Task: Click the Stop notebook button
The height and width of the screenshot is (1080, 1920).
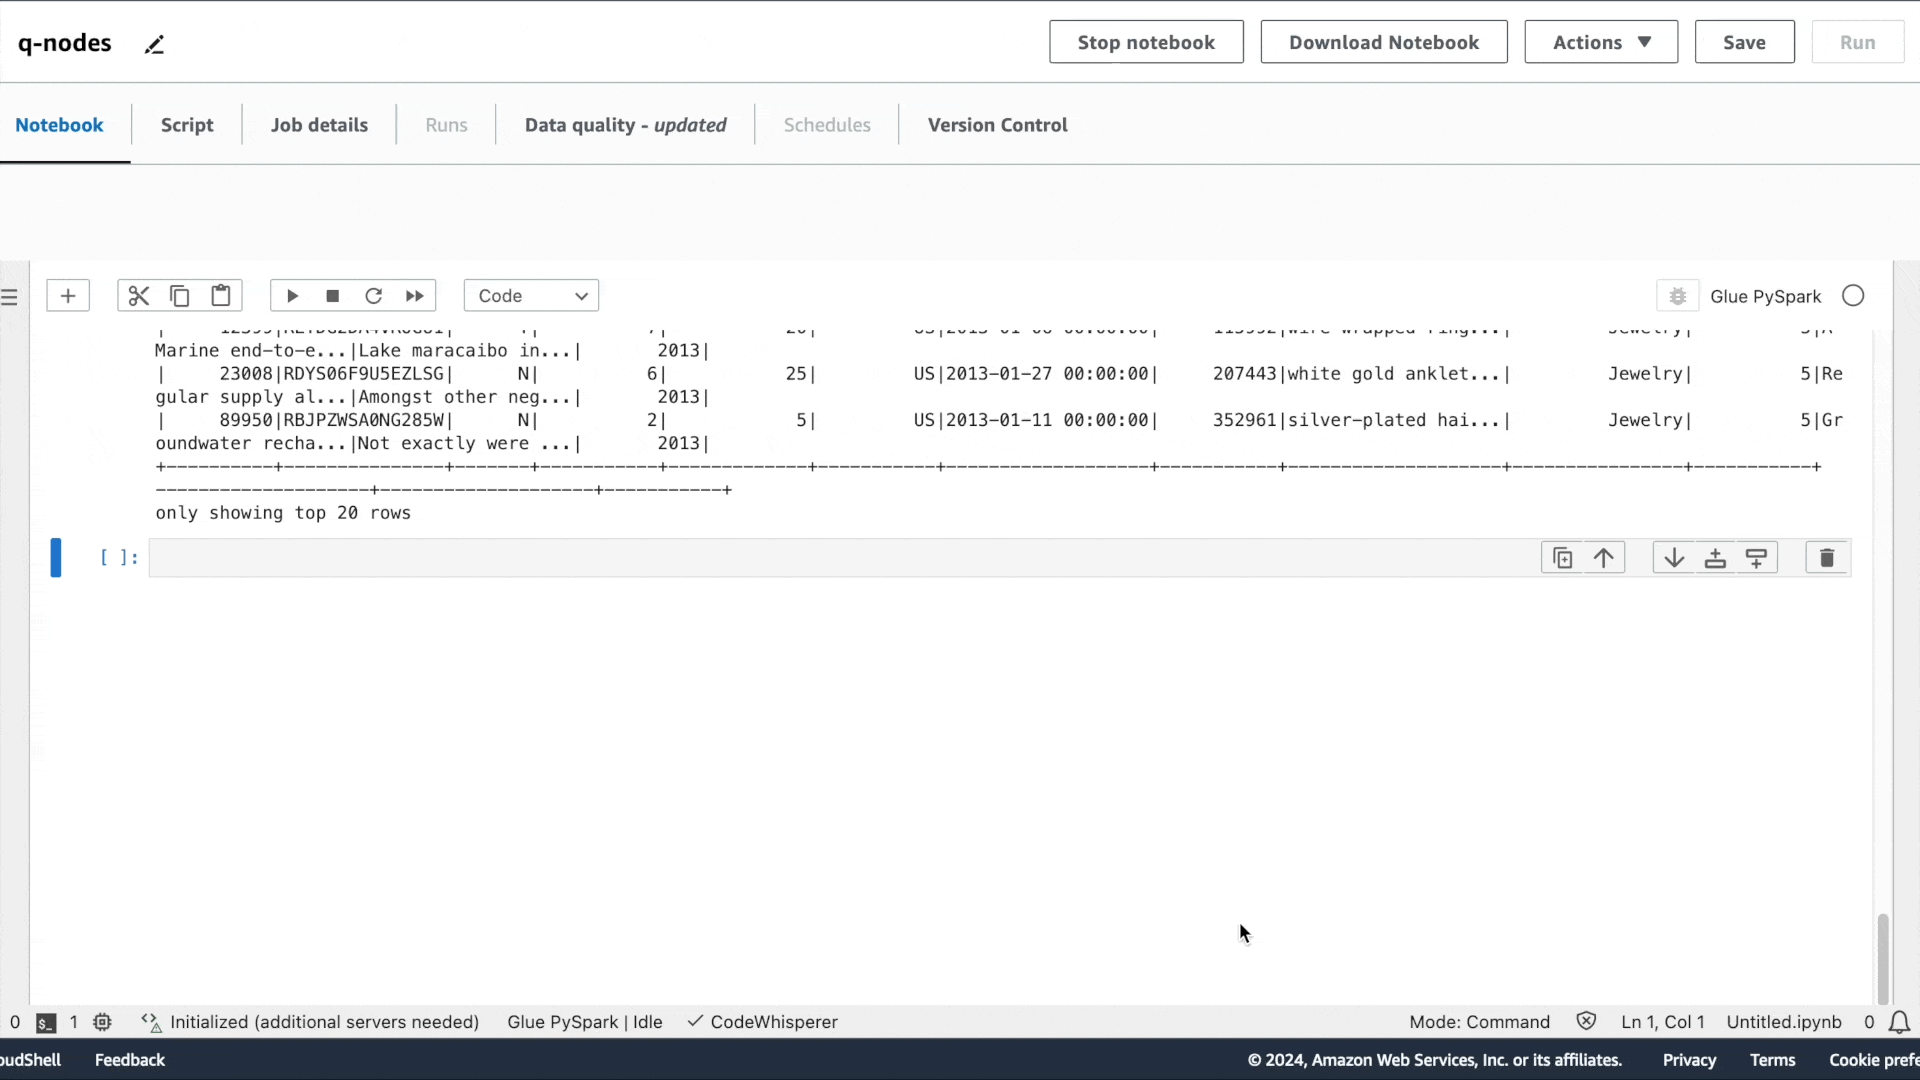Action: pyautogui.click(x=1146, y=42)
